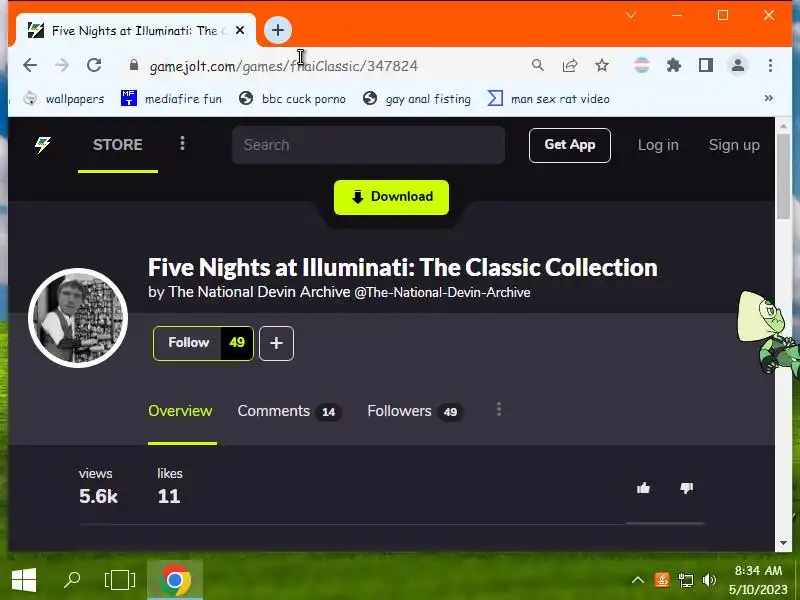Close the Five Nights at Illuminati tab
This screenshot has width=800, height=600.
[240, 31]
